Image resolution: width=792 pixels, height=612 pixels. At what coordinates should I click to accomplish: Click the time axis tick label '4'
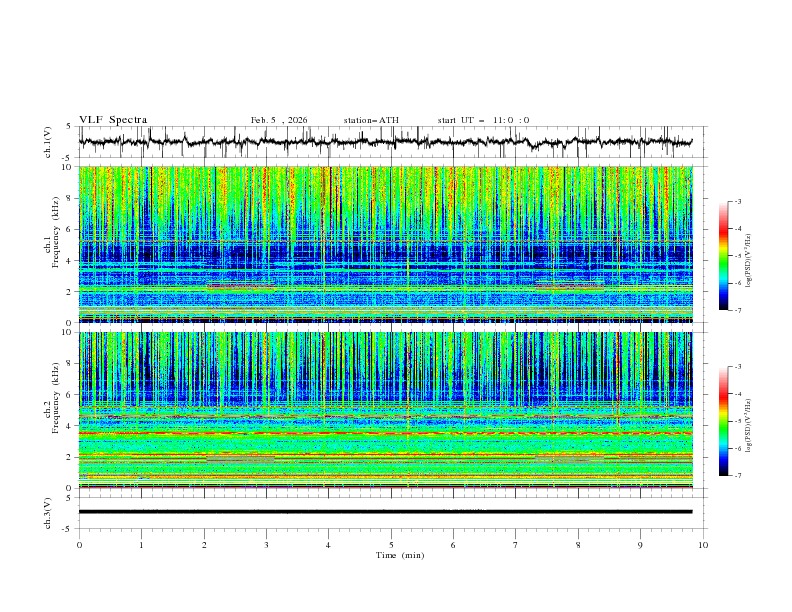click(x=329, y=545)
